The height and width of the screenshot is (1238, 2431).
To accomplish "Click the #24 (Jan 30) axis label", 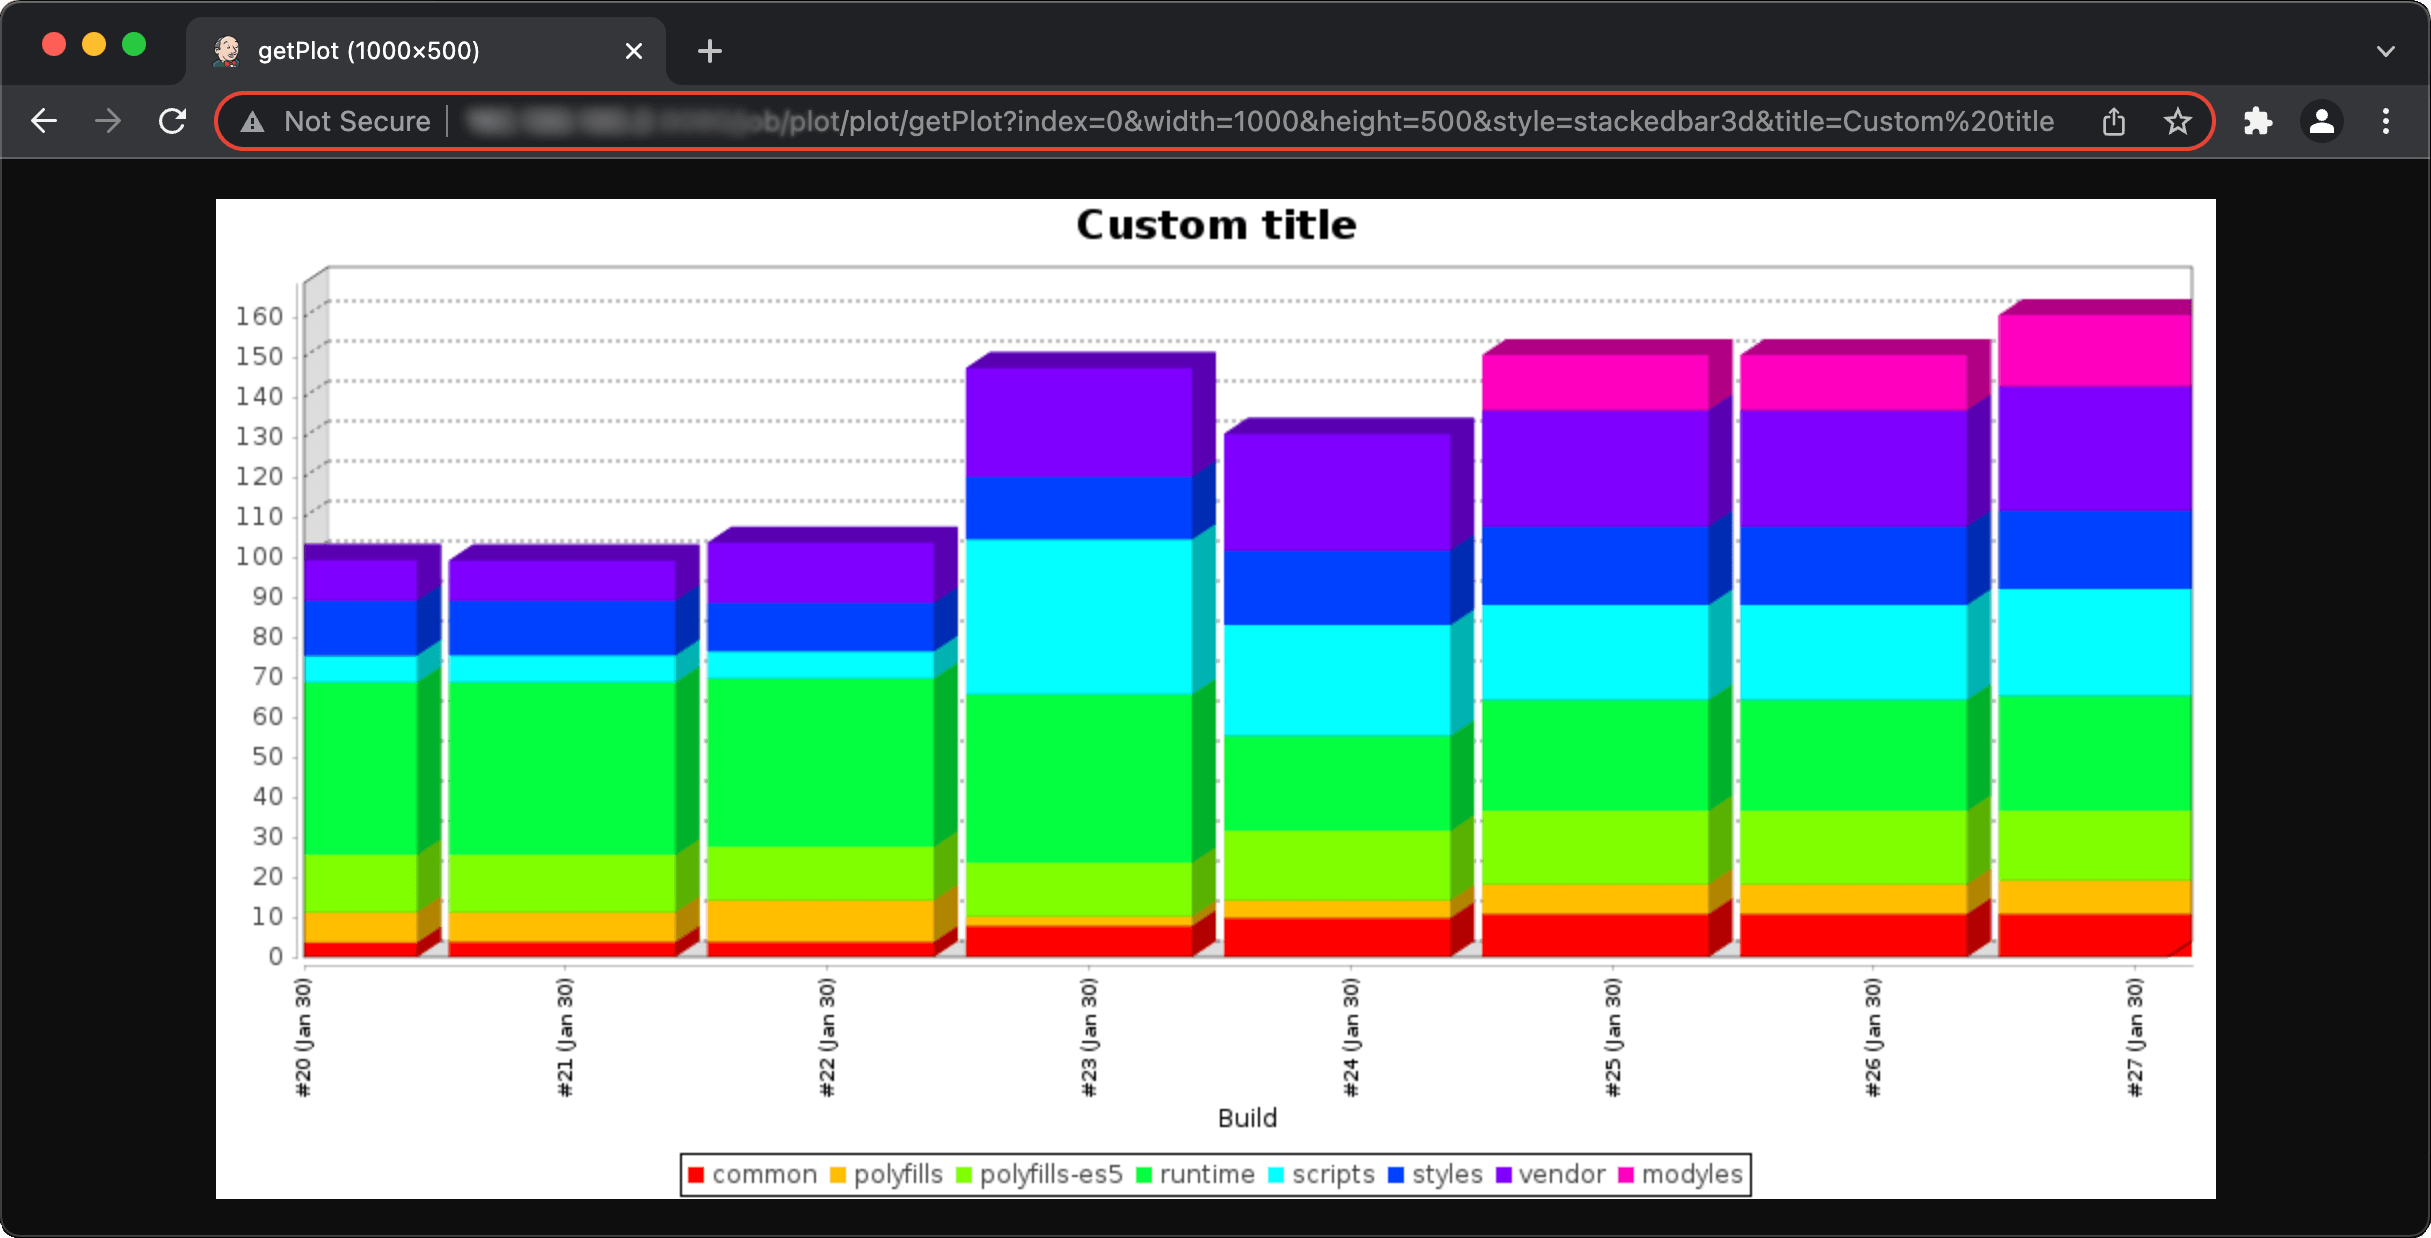I will click(x=1351, y=1038).
